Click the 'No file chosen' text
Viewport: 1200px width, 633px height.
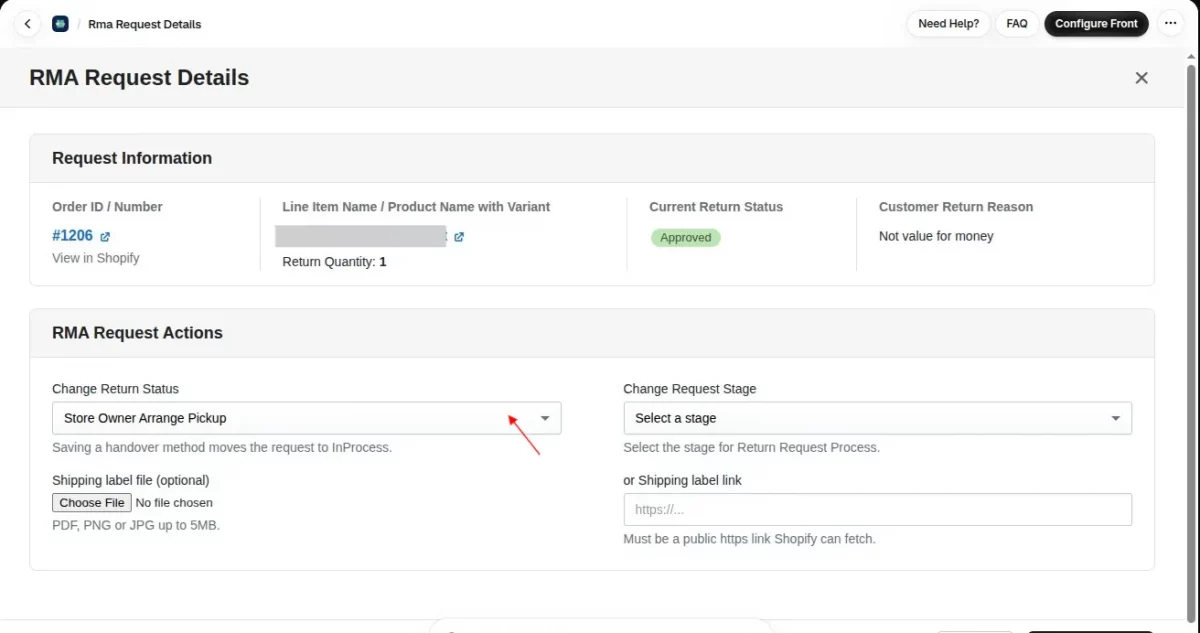(x=174, y=503)
